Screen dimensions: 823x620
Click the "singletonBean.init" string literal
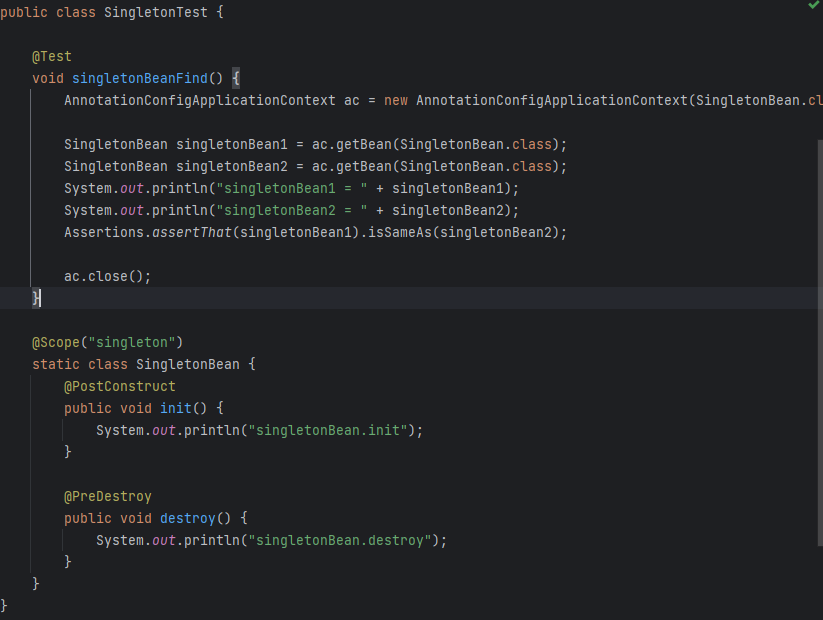coord(328,430)
